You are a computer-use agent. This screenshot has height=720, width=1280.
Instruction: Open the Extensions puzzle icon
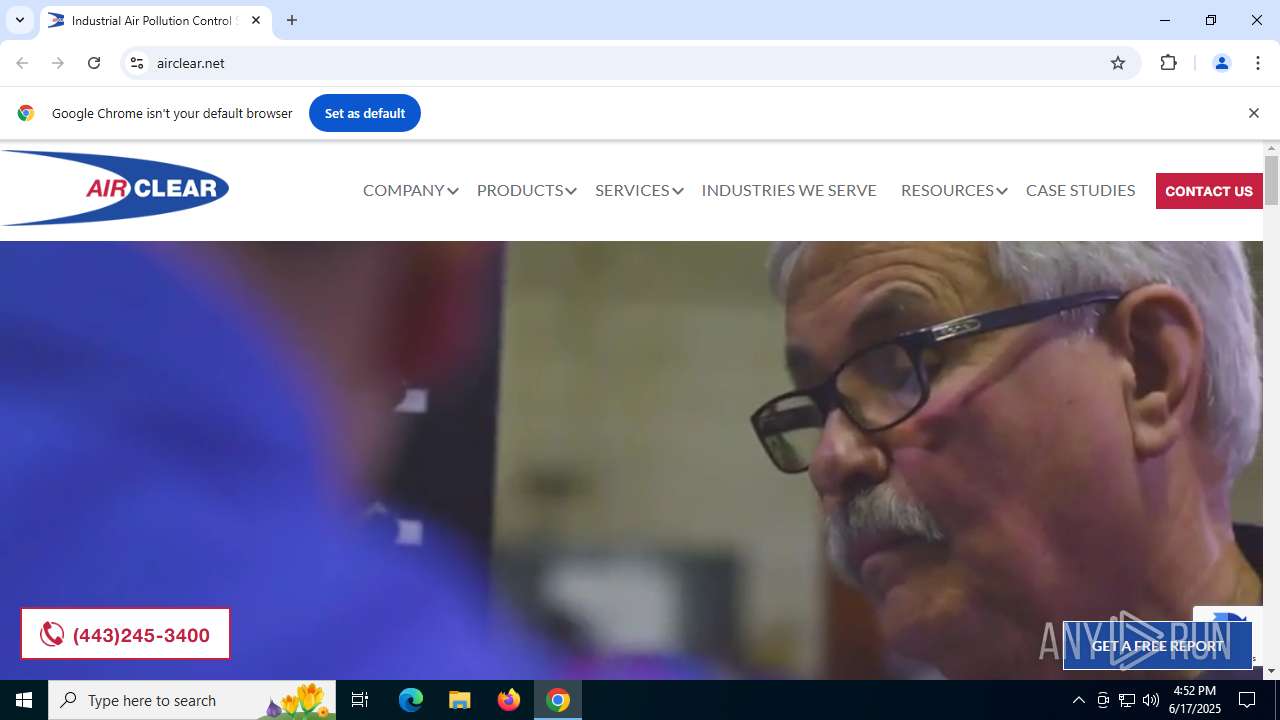(1168, 63)
